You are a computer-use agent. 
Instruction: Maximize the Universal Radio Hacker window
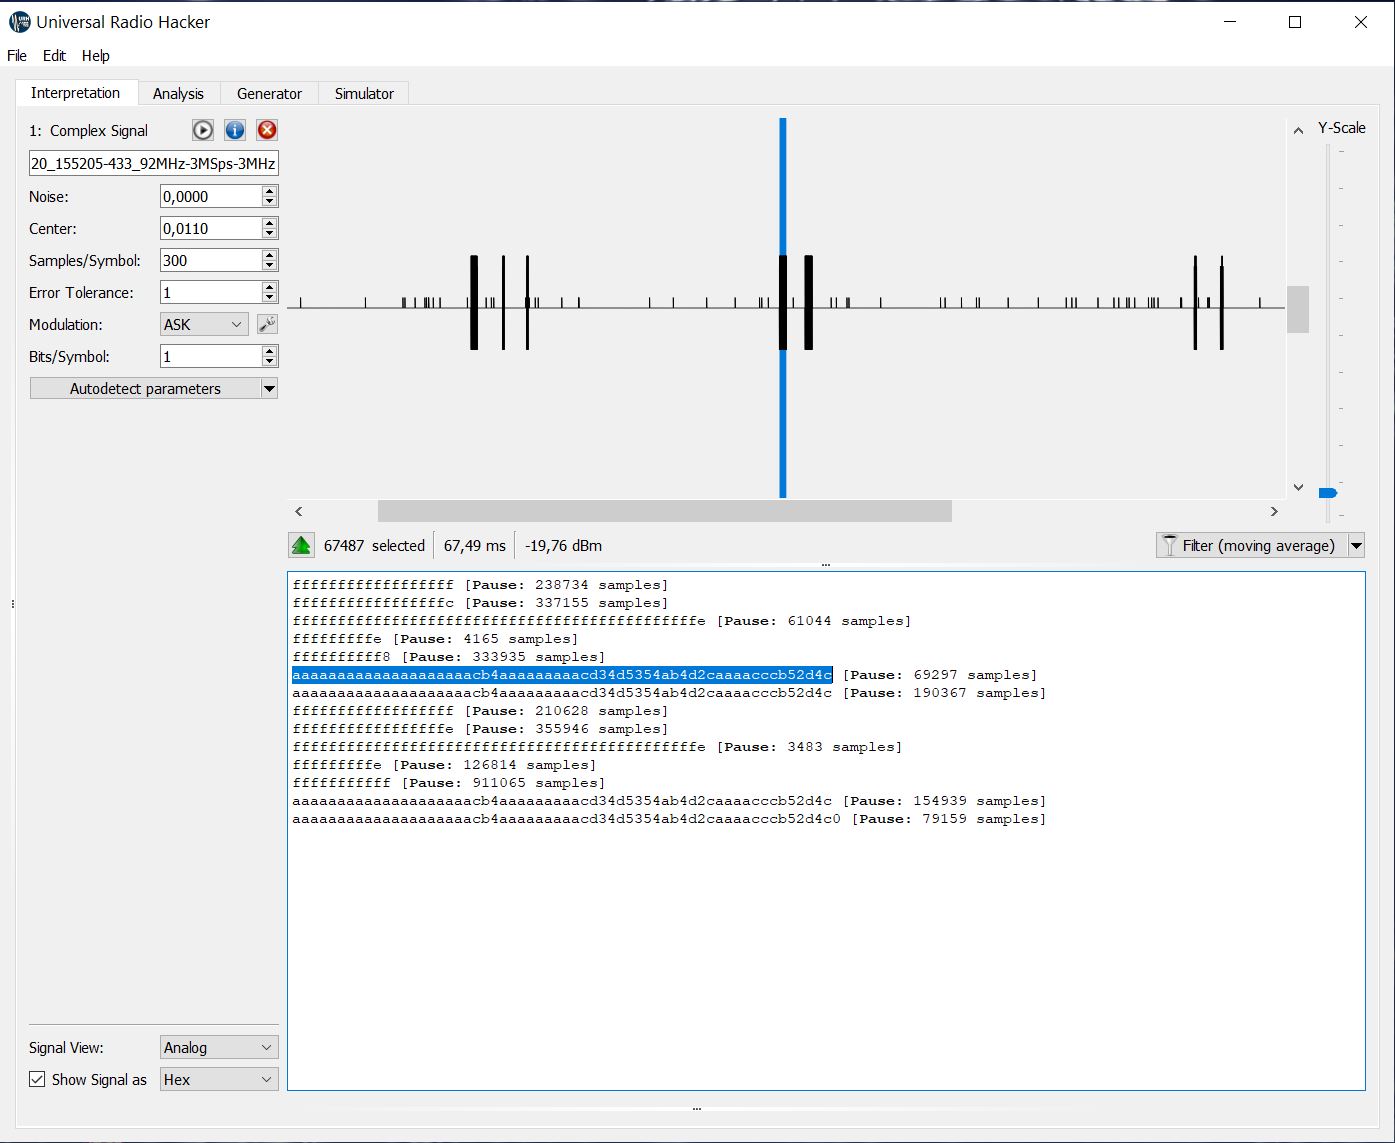coord(1295,22)
